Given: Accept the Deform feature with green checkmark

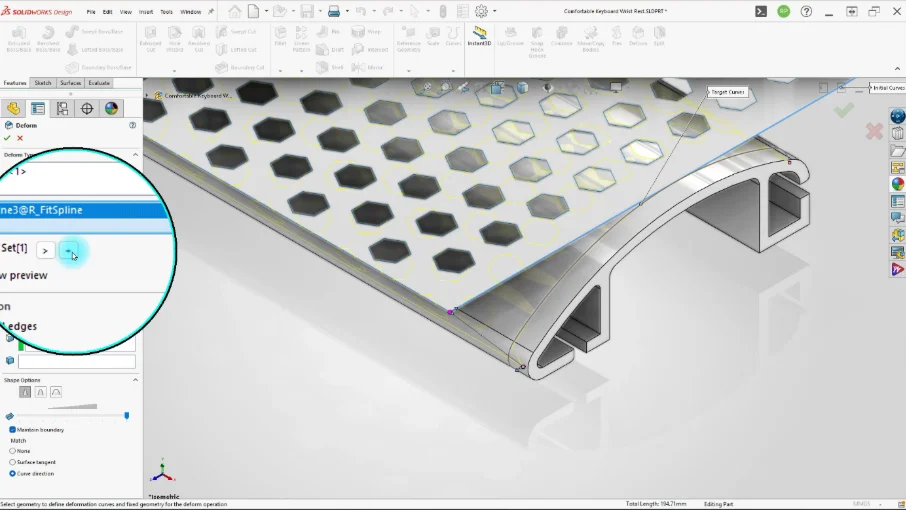Looking at the screenshot, I should coord(7,138).
